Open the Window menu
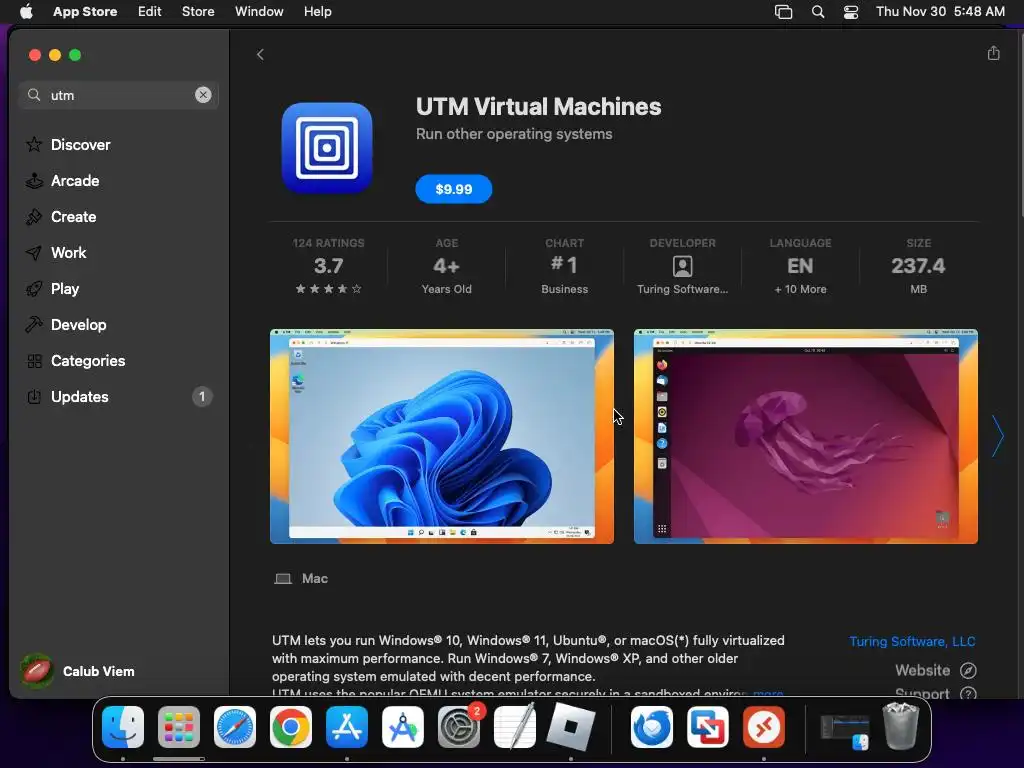Viewport: 1024px width, 768px height. 259,12
